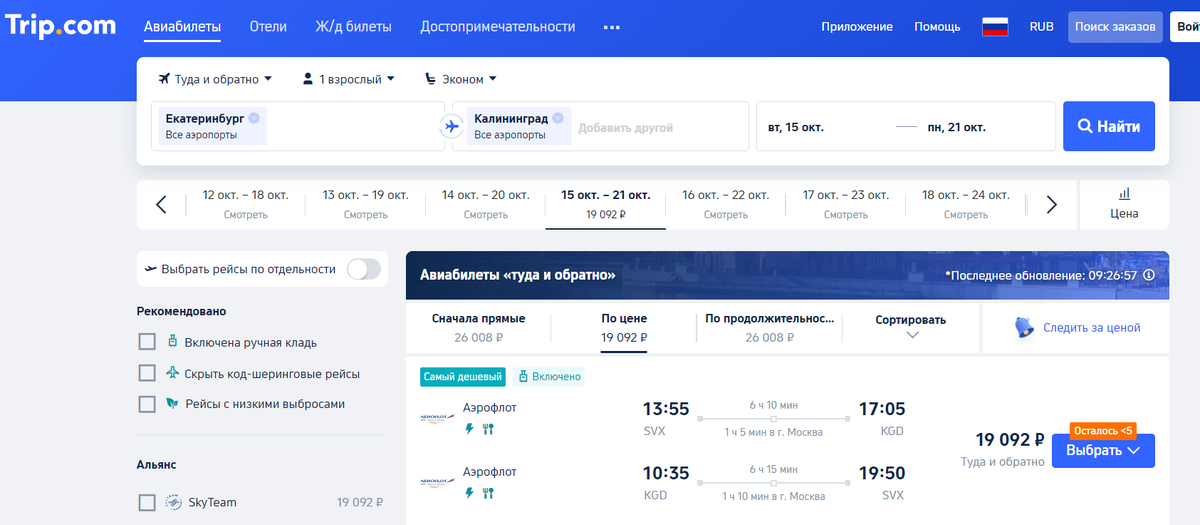This screenshot has width=1200, height=525.
Task: Open the Trip.com home logo
Action: click(61, 26)
